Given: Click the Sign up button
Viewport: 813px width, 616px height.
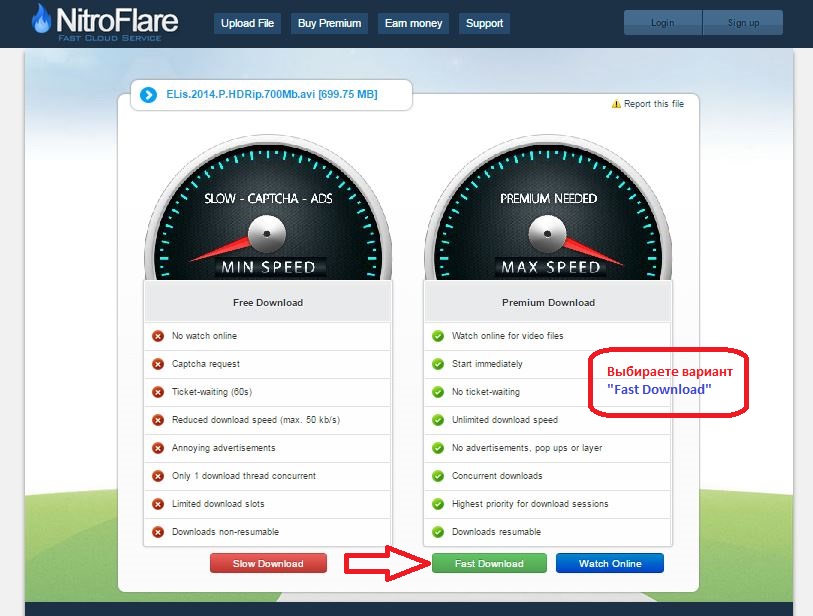Looking at the screenshot, I should pyautogui.click(x=743, y=23).
